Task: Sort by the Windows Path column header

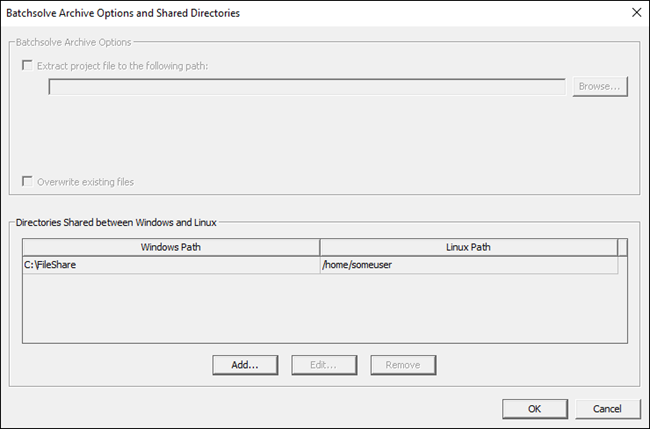Action: (x=170, y=247)
